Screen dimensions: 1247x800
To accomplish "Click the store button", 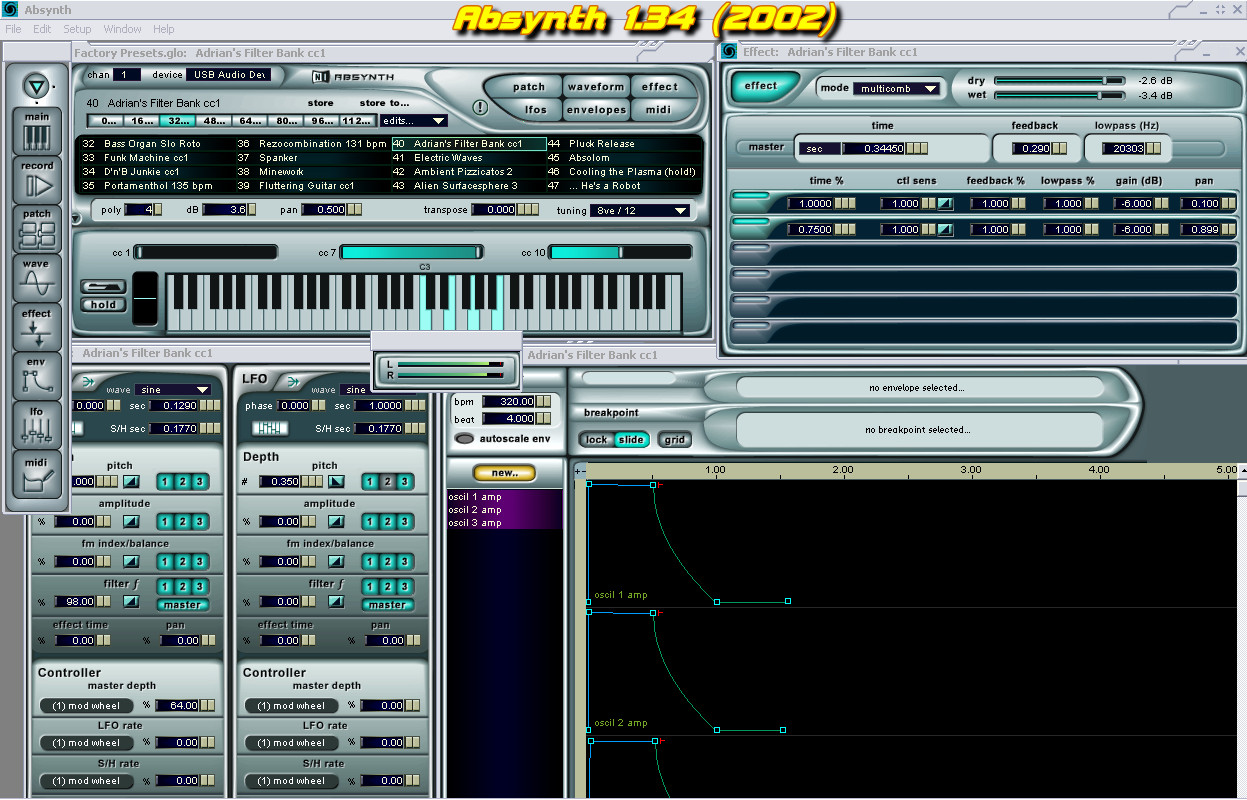I will 320,103.
